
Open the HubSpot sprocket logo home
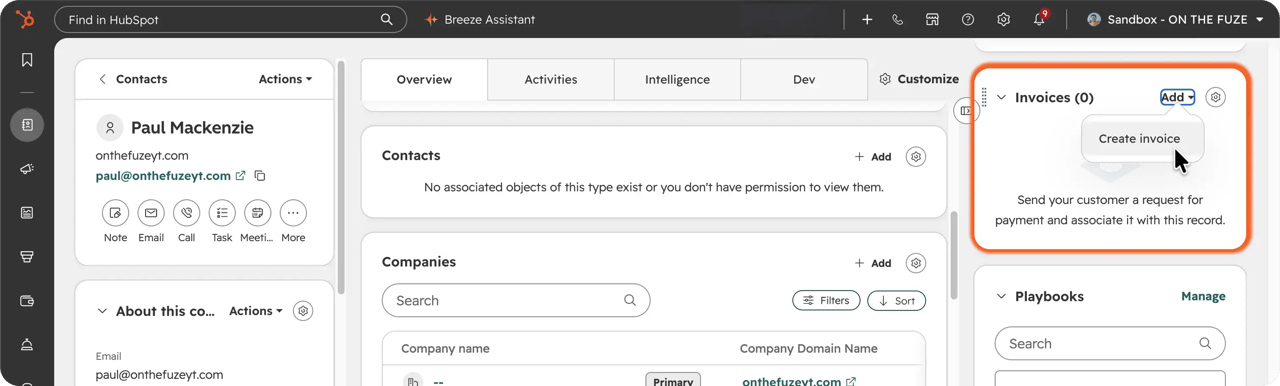click(x=26, y=19)
